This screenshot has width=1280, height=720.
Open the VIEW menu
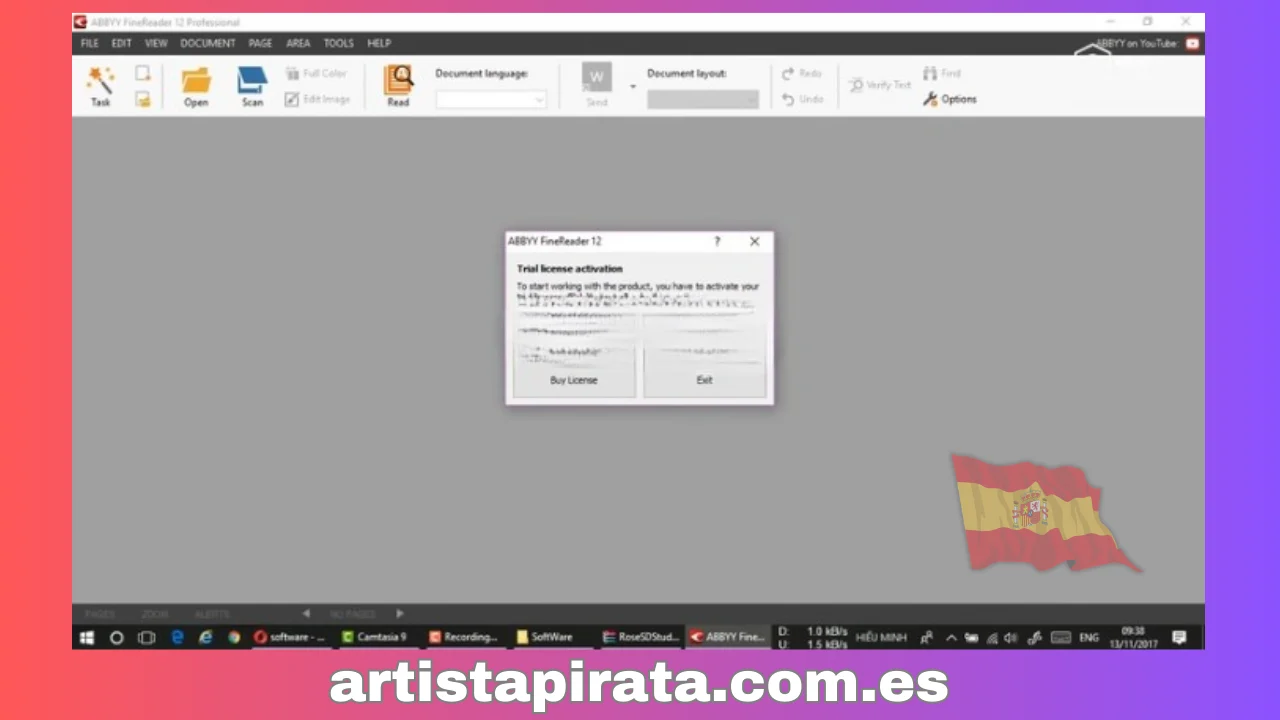coord(156,43)
